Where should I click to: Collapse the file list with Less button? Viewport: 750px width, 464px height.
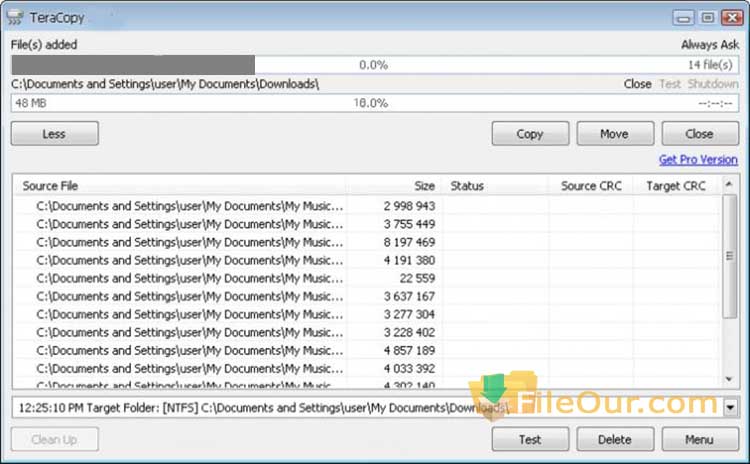coord(55,133)
